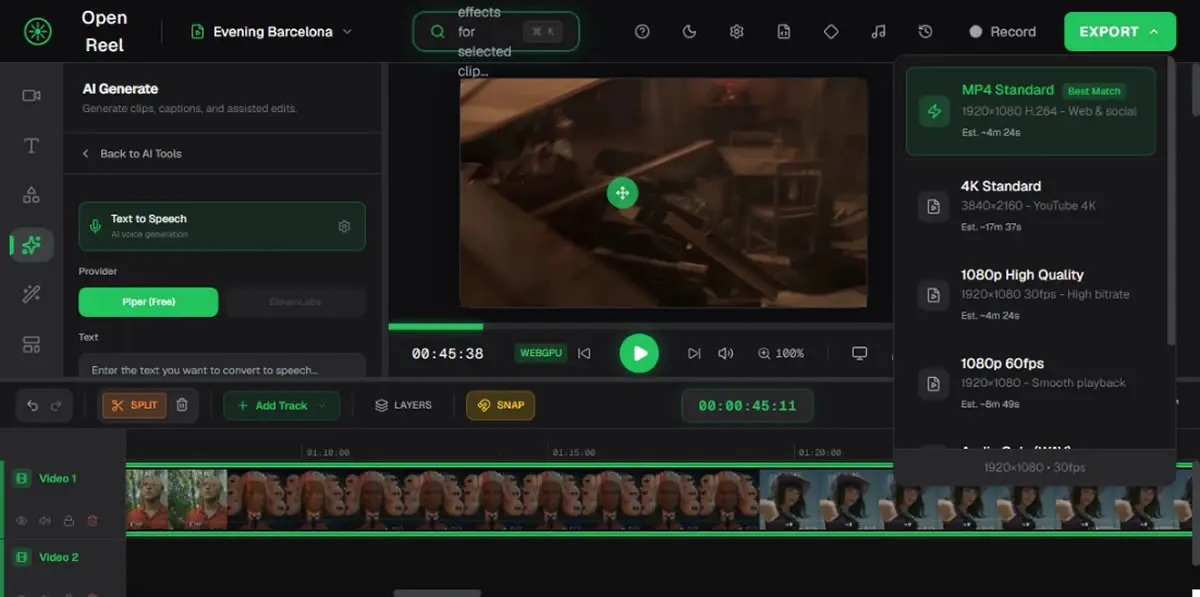Open the LAYERS panel button
Viewport: 1200px width, 597px height.
[403, 405]
